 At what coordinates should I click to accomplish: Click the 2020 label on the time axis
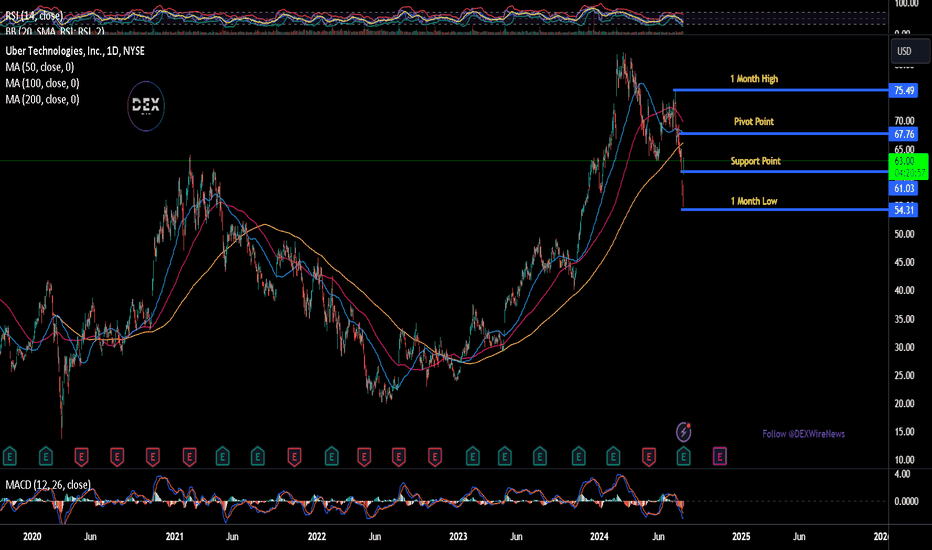click(x=32, y=536)
